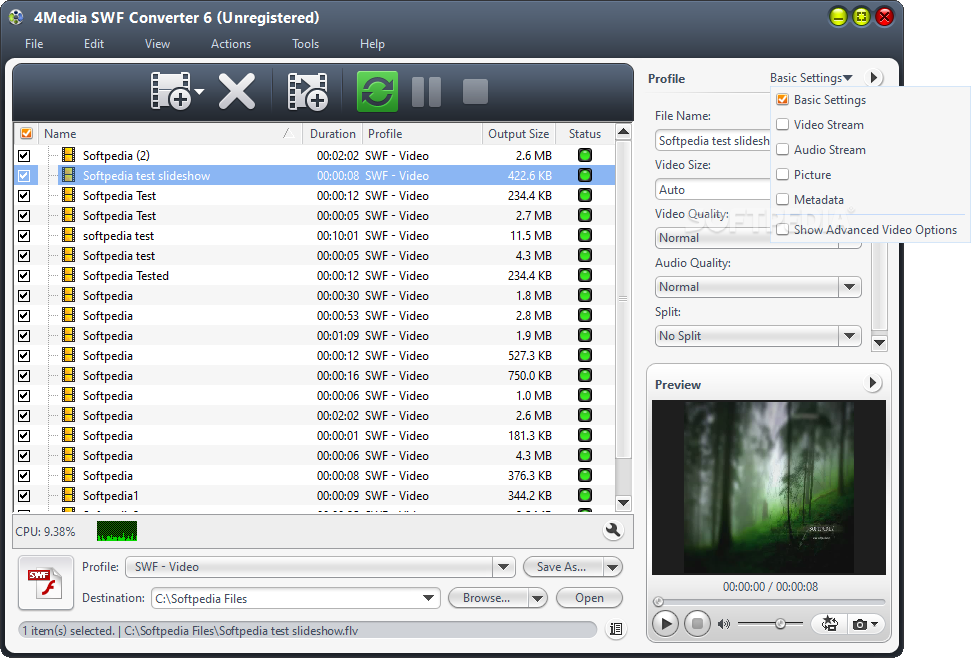Click the Add File toolbar icon

coord(172,91)
